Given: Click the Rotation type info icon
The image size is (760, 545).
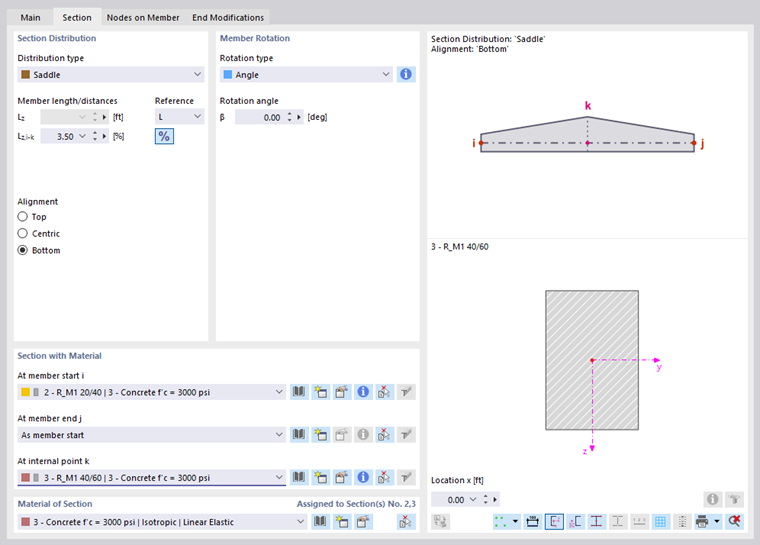Looking at the screenshot, I should 406,74.
